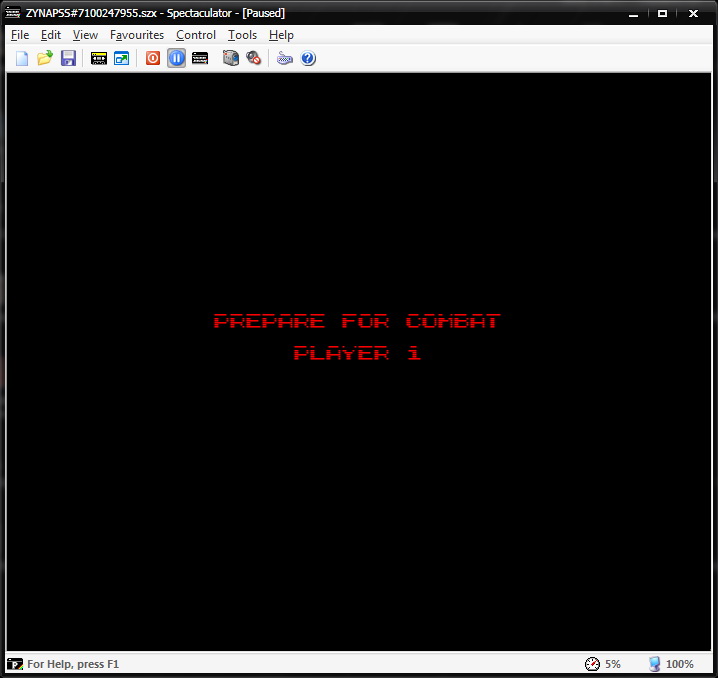This screenshot has height=678, width=718.
Task: Open the Control menu
Action: click(196, 35)
